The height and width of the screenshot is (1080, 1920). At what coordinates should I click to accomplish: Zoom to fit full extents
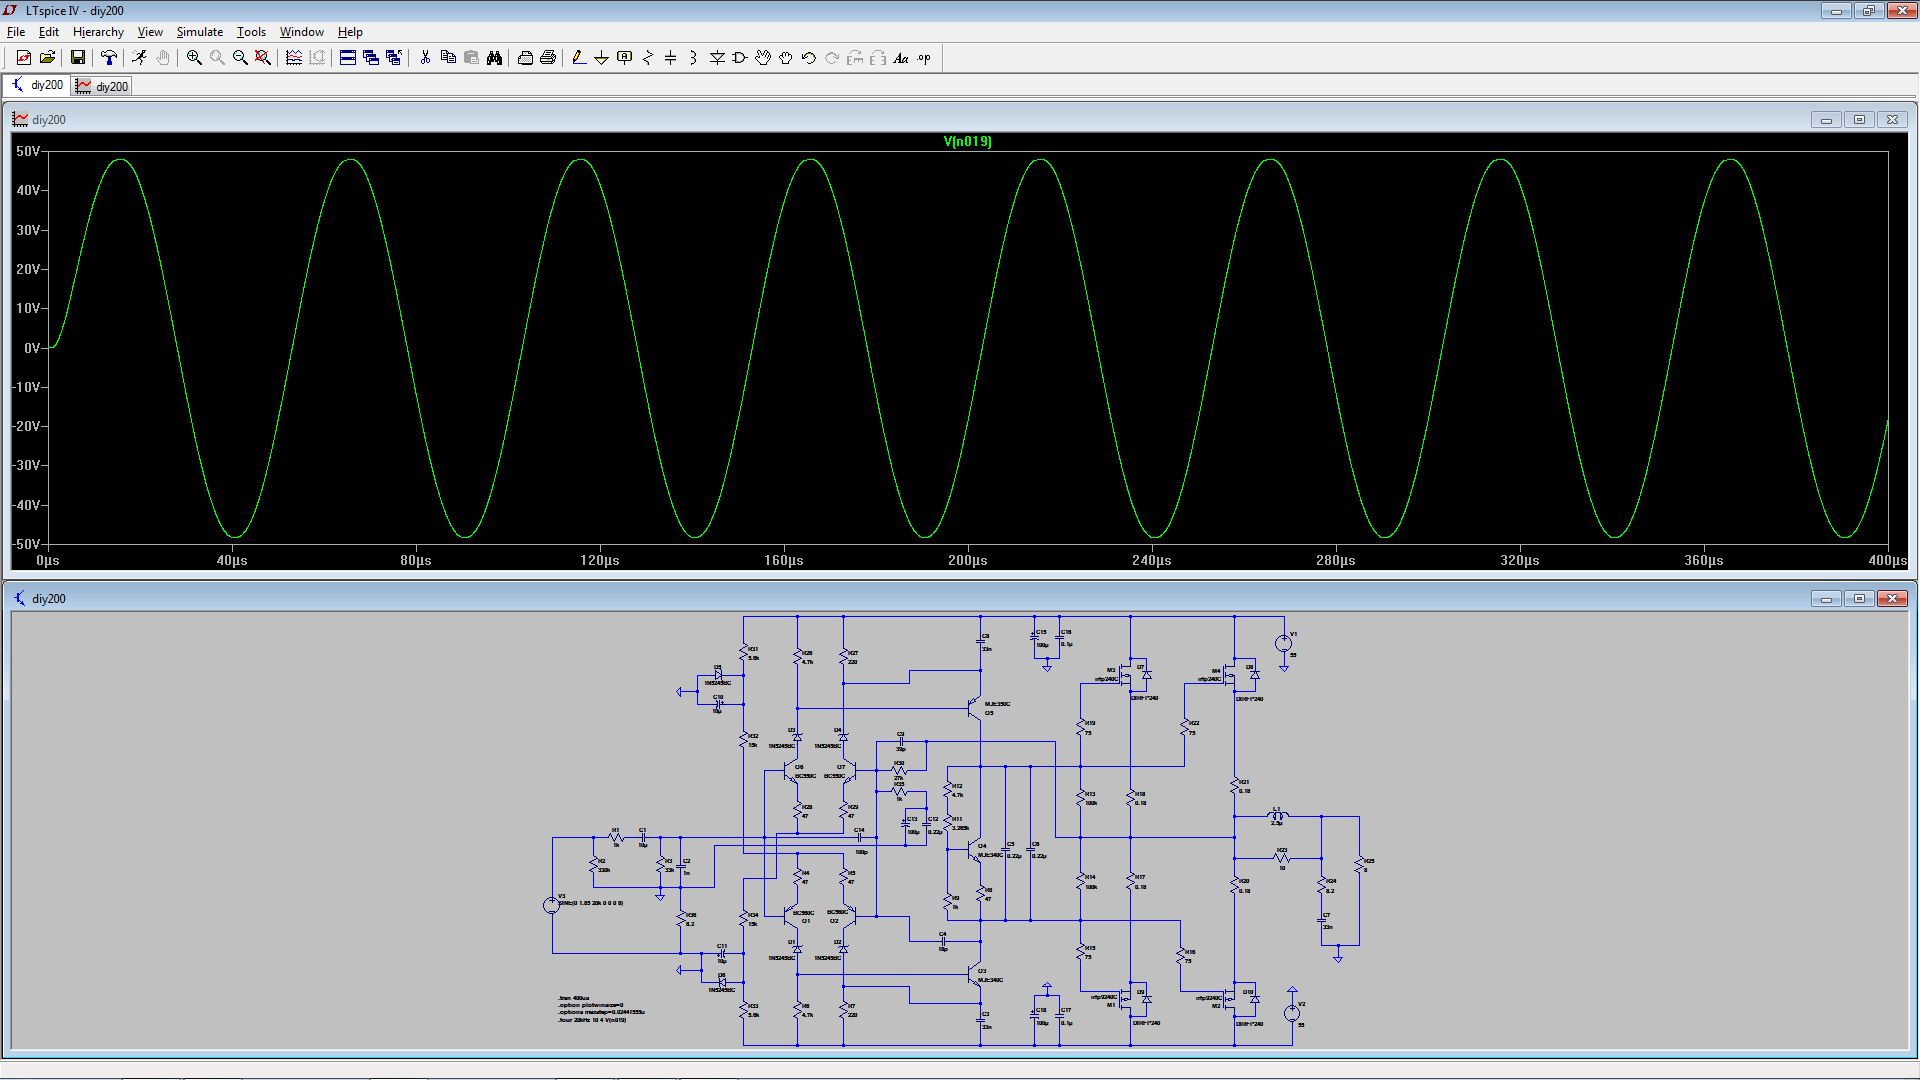click(263, 58)
